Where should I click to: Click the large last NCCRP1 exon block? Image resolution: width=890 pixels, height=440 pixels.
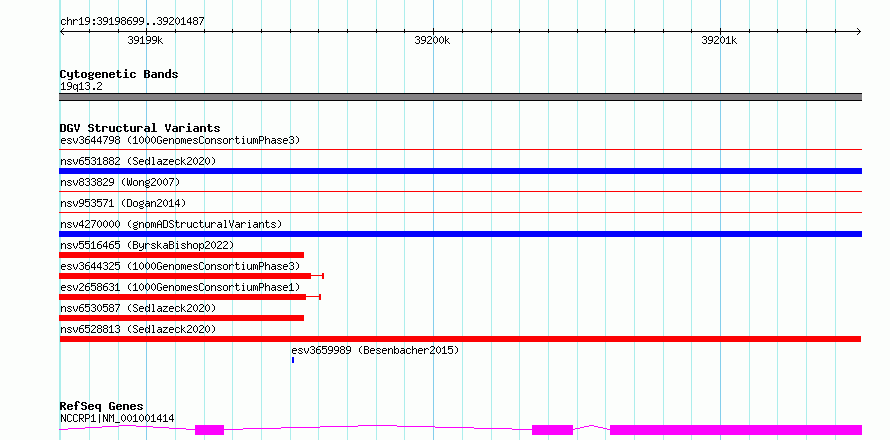click(736, 430)
